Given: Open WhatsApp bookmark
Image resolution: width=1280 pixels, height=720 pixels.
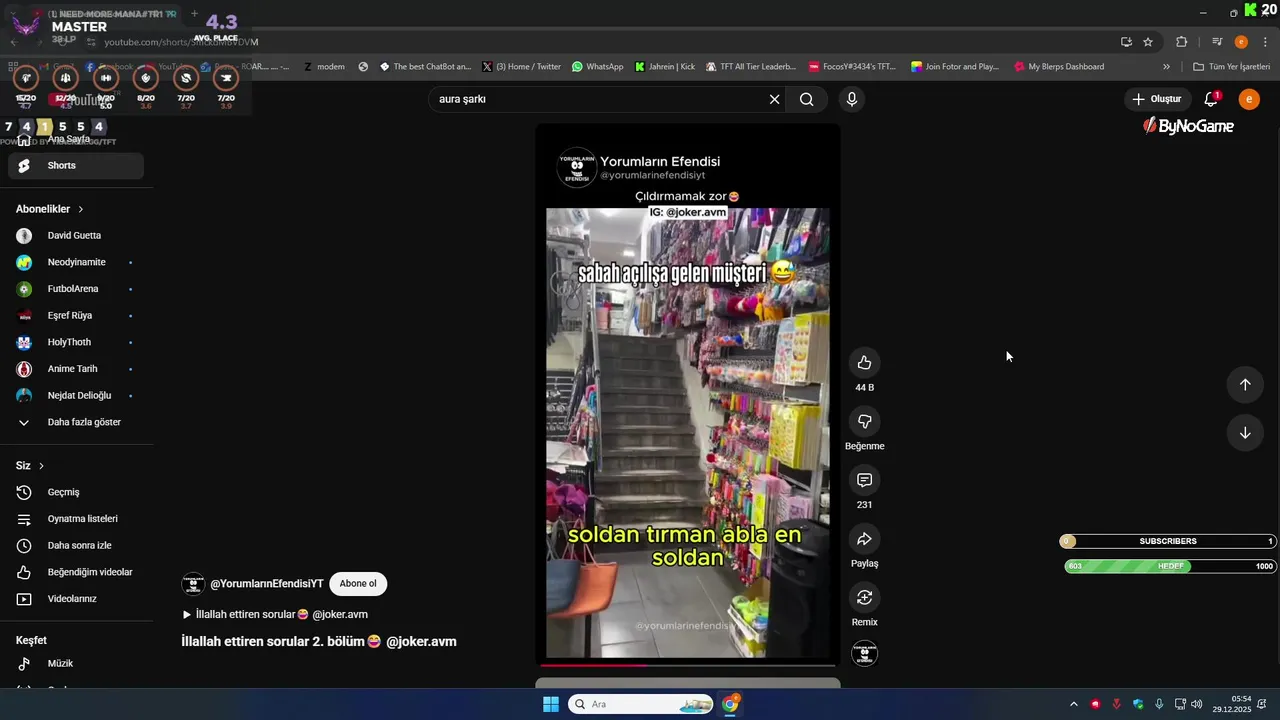Looking at the screenshot, I should [x=597, y=67].
